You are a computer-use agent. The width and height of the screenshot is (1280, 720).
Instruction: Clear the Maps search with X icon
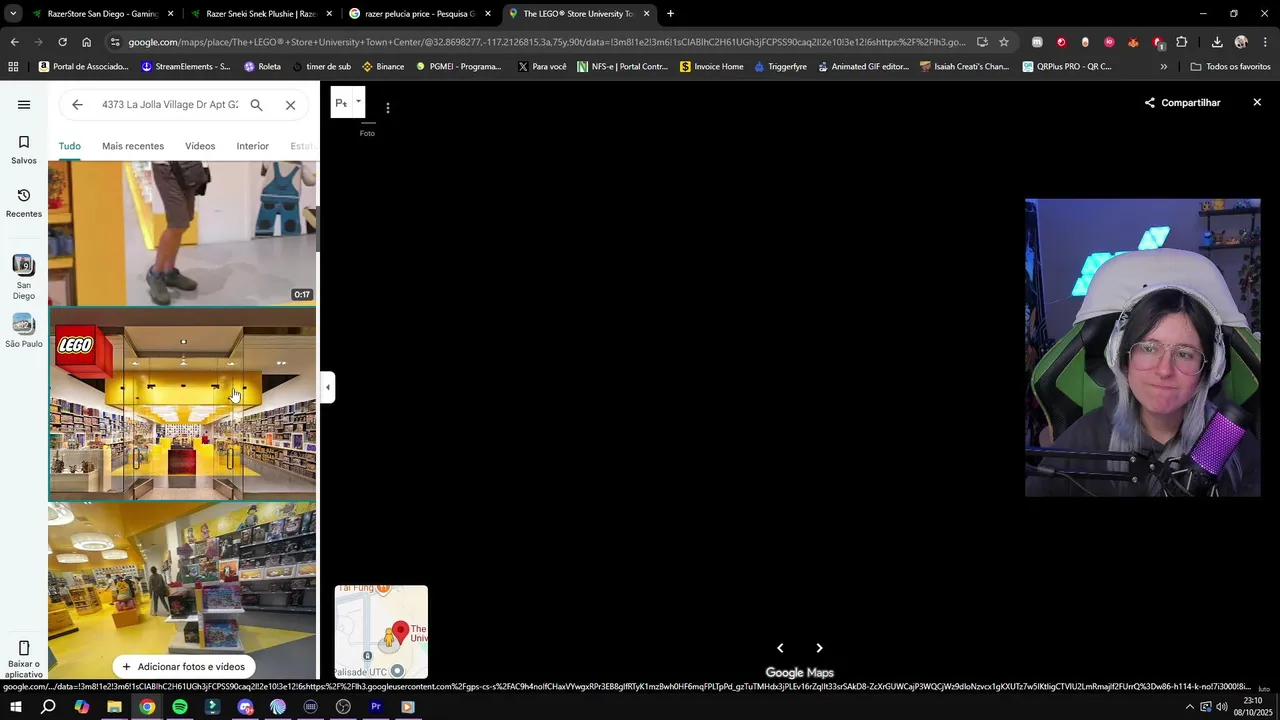290,104
